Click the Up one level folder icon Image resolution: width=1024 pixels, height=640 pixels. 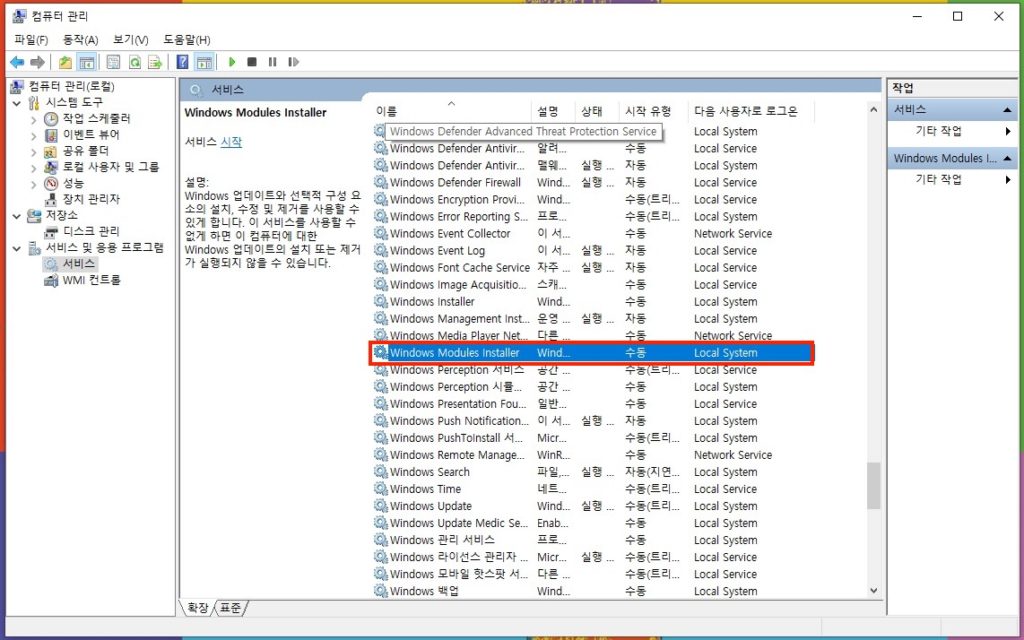tap(65, 62)
